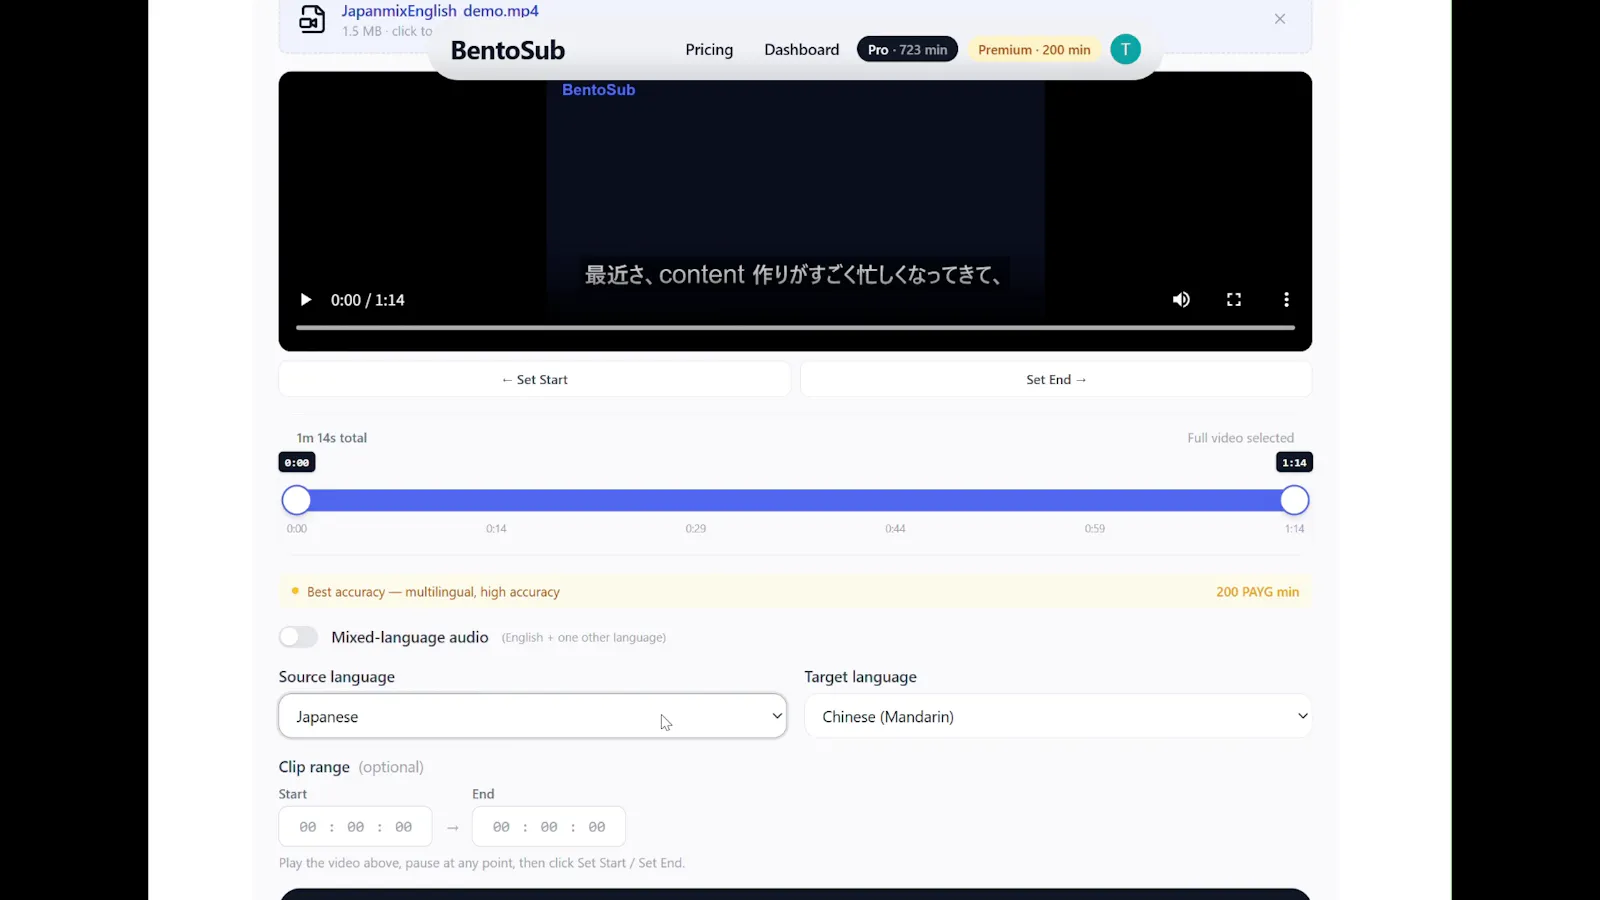Click the Set Start button
The width and height of the screenshot is (1600, 900).
[534, 380]
